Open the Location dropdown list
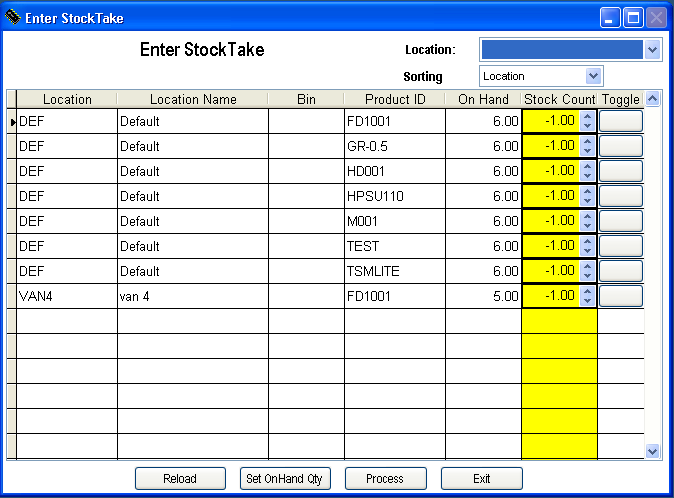674x498 pixels. tap(652, 50)
